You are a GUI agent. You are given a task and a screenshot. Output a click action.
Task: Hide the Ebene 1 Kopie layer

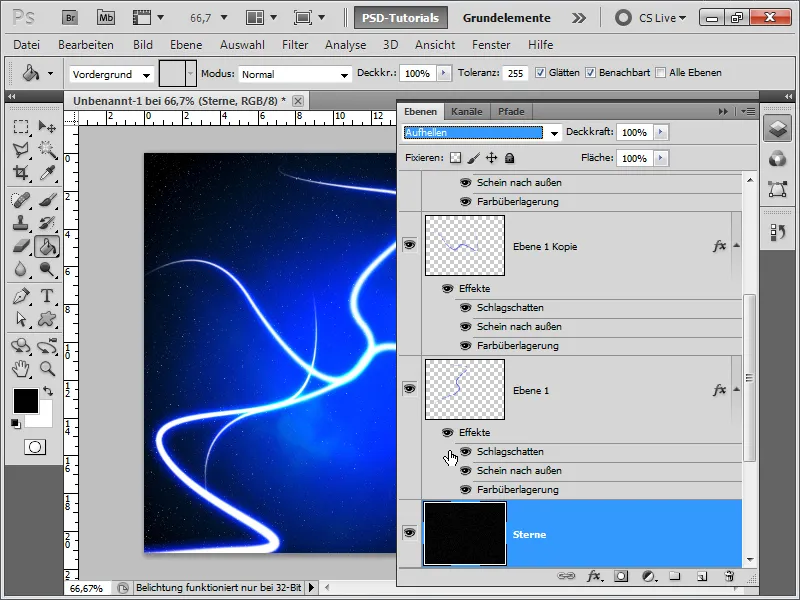pos(409,245)
